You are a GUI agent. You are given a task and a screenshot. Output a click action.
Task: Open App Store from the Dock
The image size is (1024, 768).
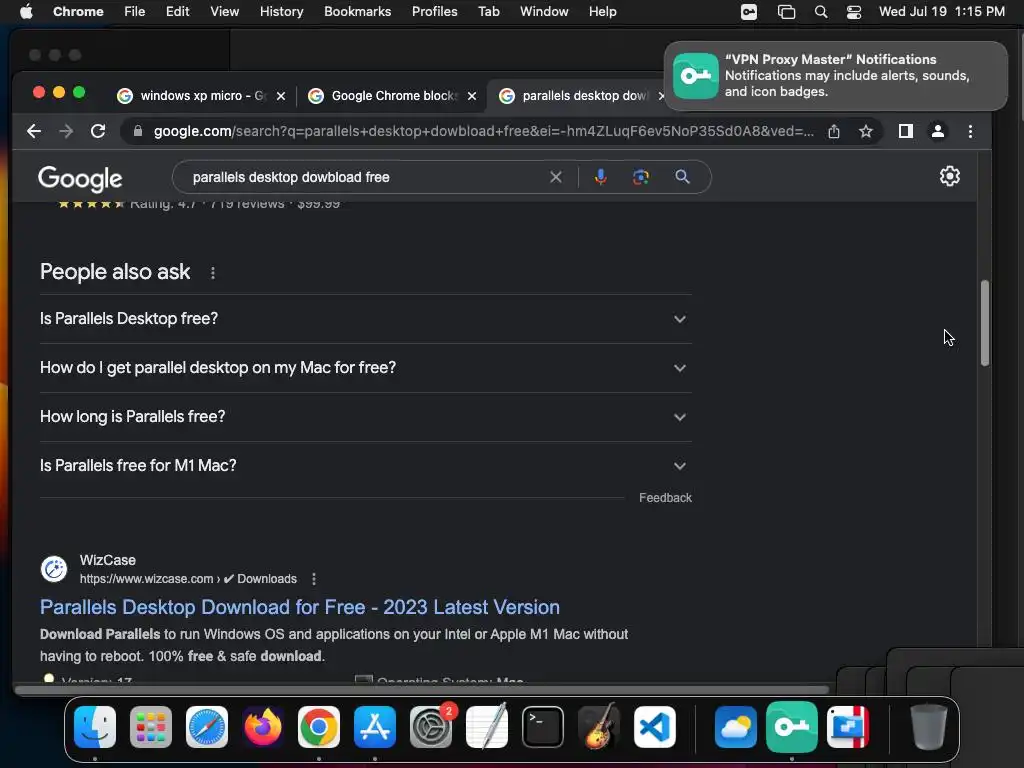(x=375, y=727)
